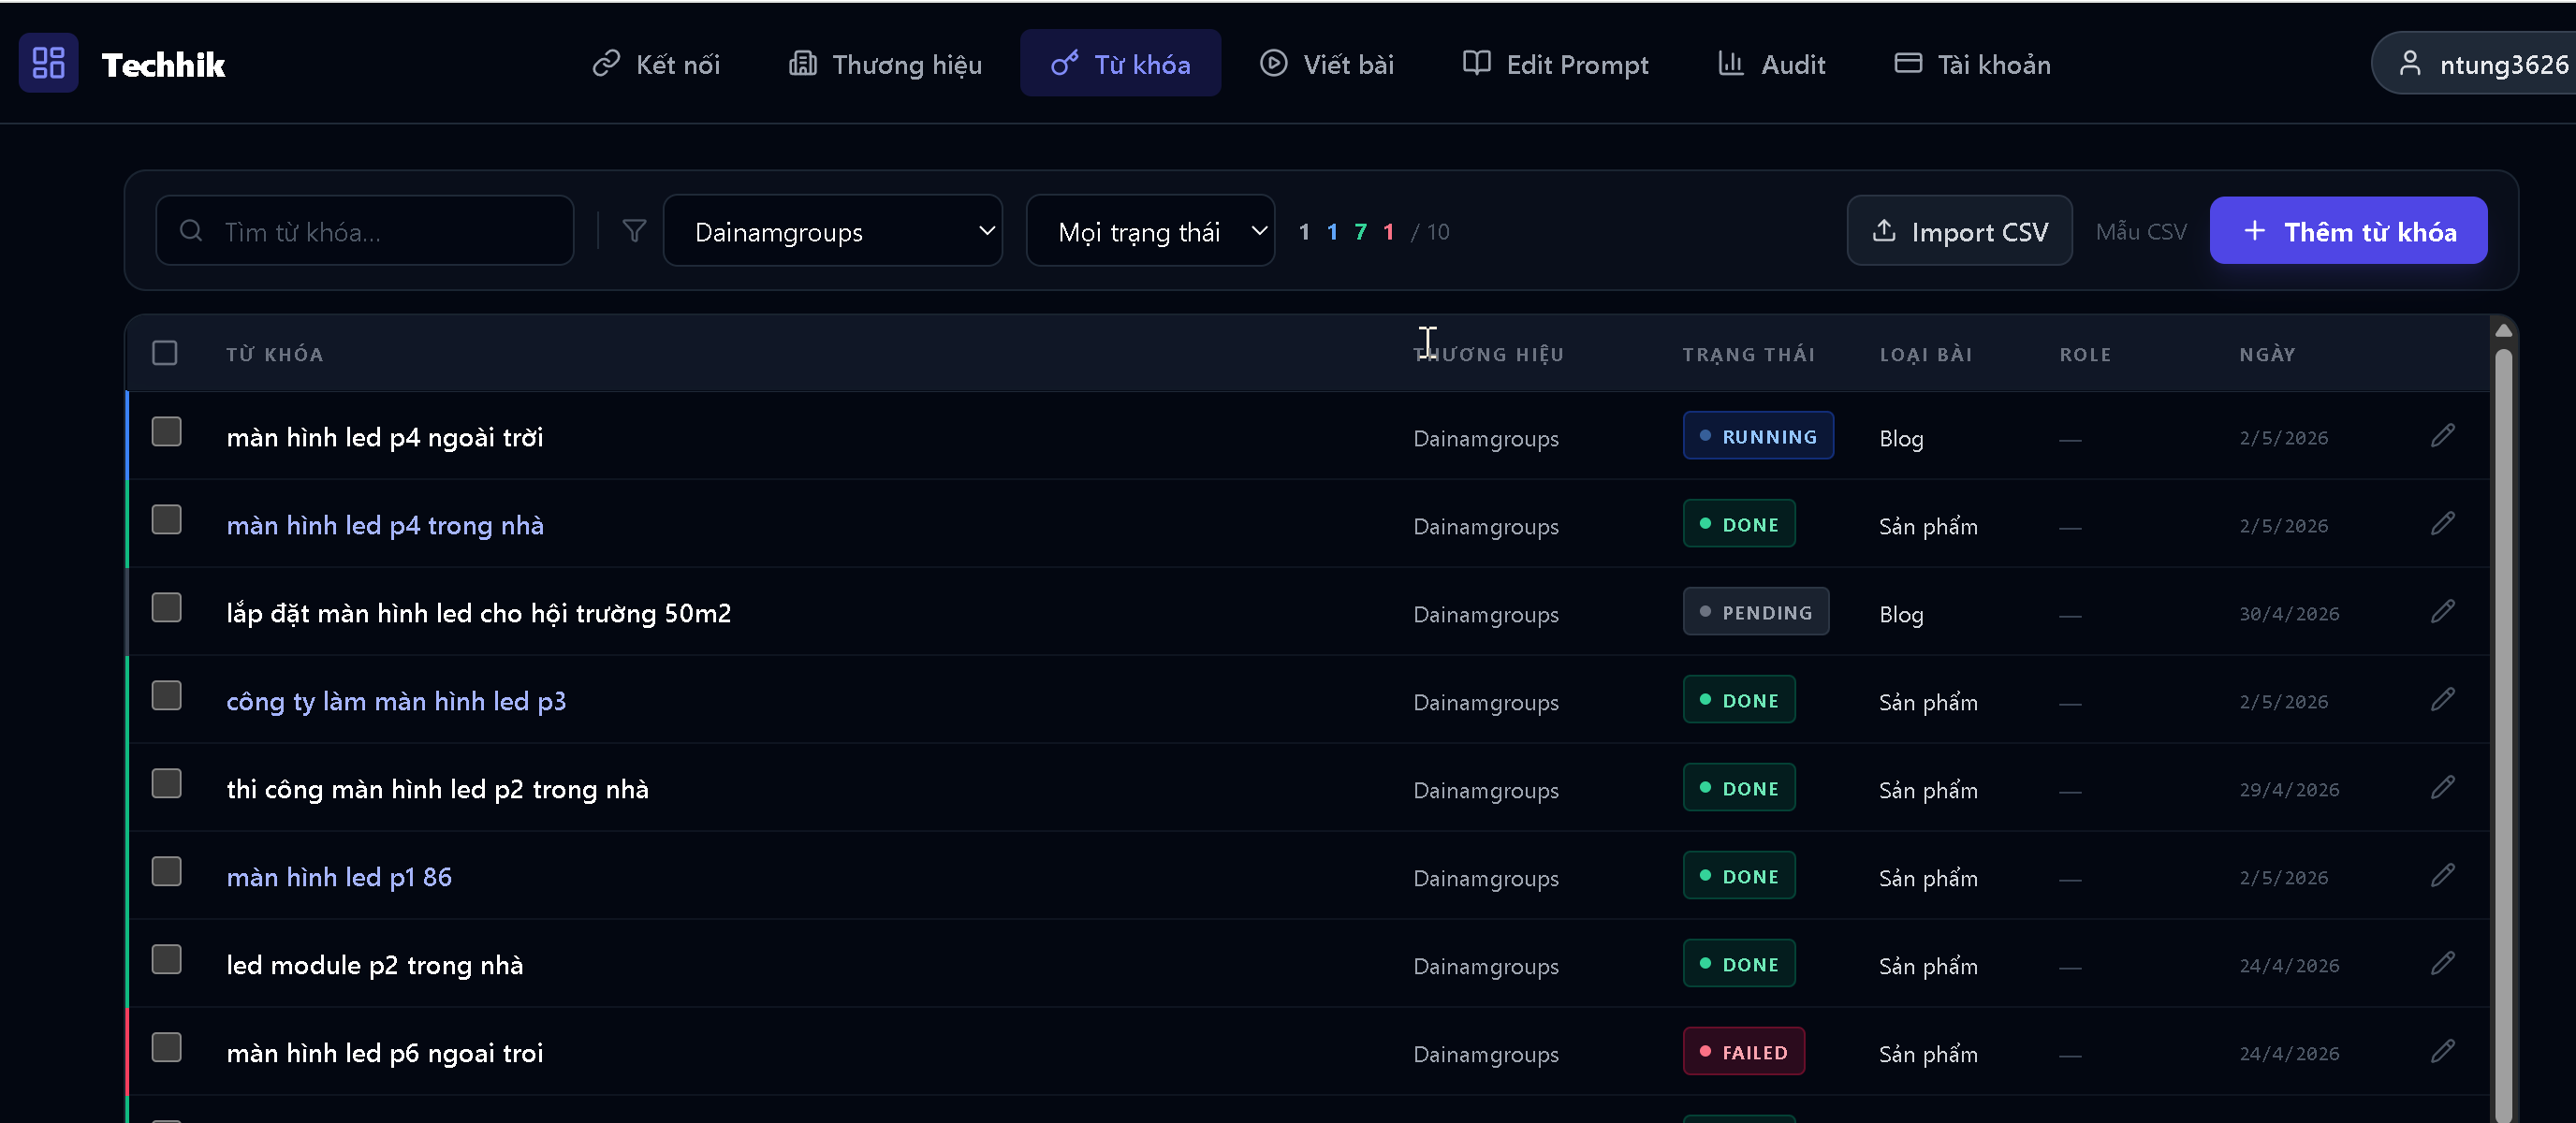Open the "Mọi trạng thái" status dropdown
This screenshot has width=2576, height=1123.
point(1150,231)
